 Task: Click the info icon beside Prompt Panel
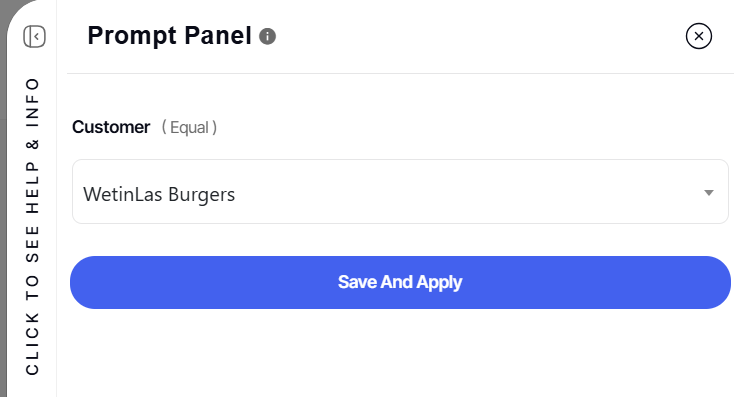[267, 36]
